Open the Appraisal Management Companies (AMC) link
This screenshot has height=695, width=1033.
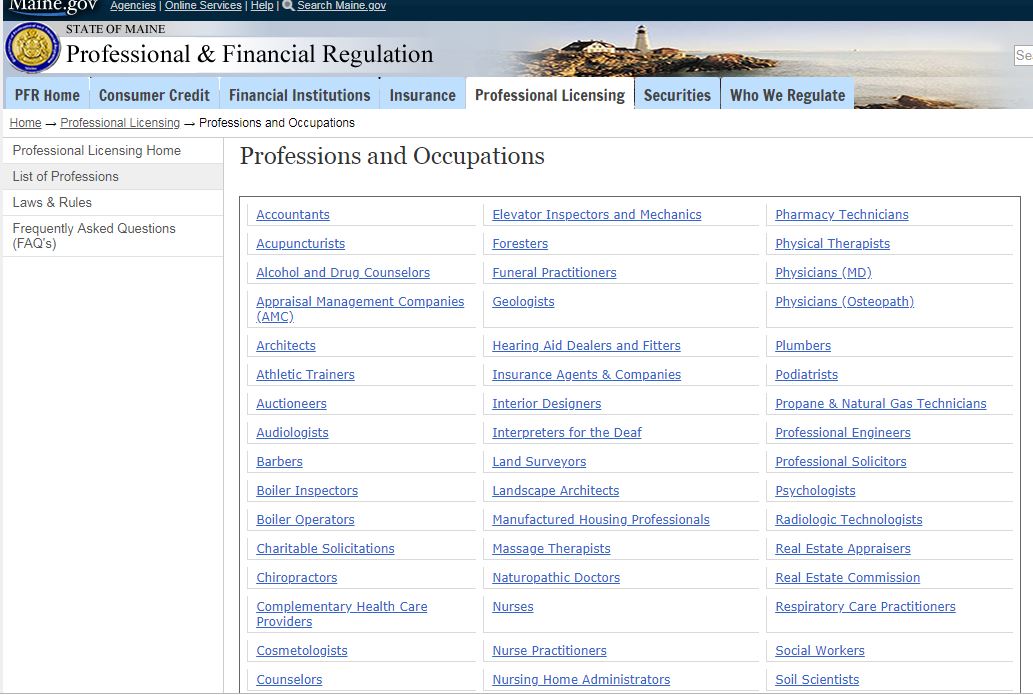pyautogui.click(x=359, y=309)
